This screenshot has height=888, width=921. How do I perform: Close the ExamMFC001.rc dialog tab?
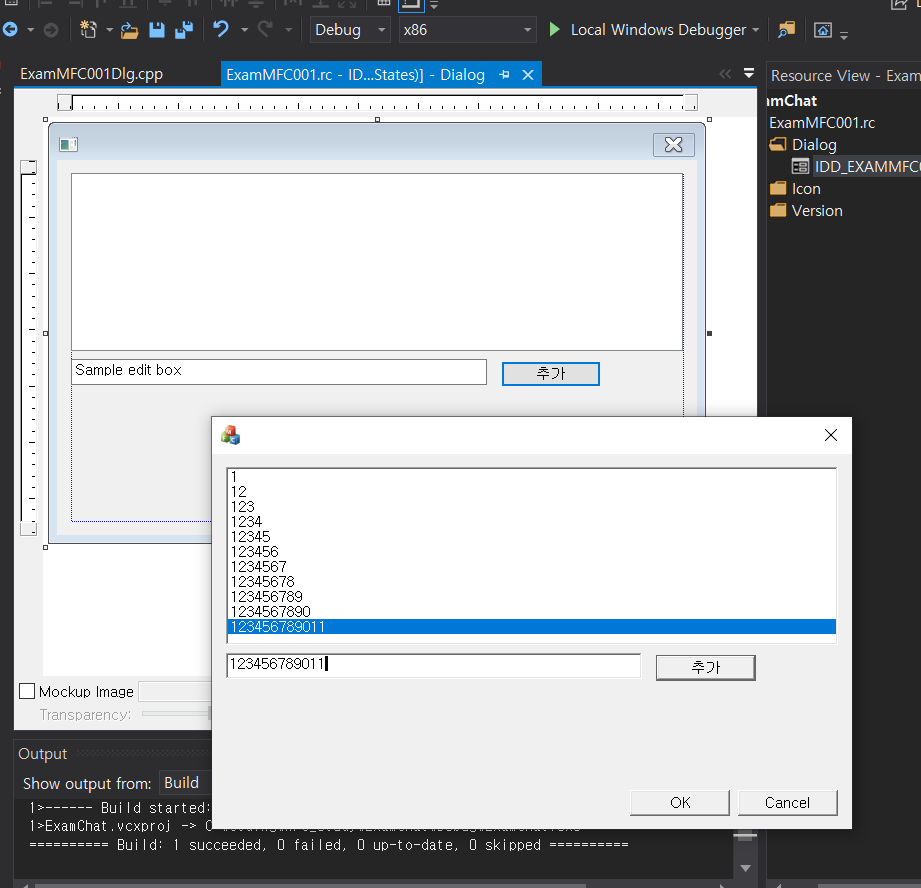(528, 75)
